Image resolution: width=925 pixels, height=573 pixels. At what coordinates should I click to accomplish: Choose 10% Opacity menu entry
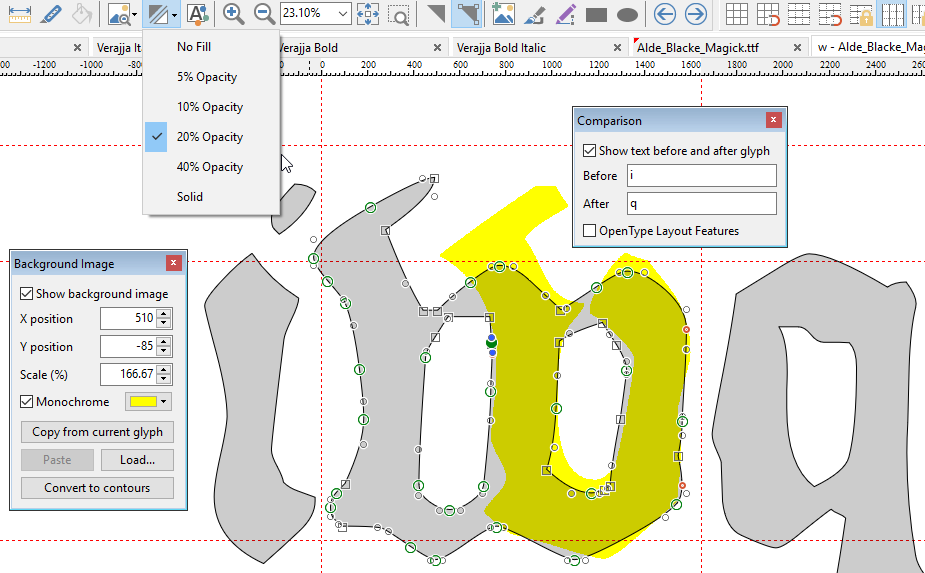click(x=211, y=107)
